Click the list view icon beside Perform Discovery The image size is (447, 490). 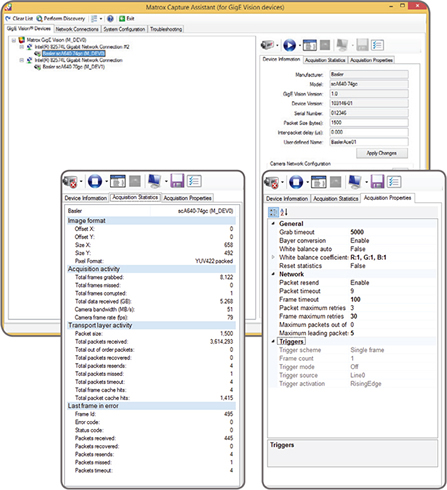tap(94, 19)
